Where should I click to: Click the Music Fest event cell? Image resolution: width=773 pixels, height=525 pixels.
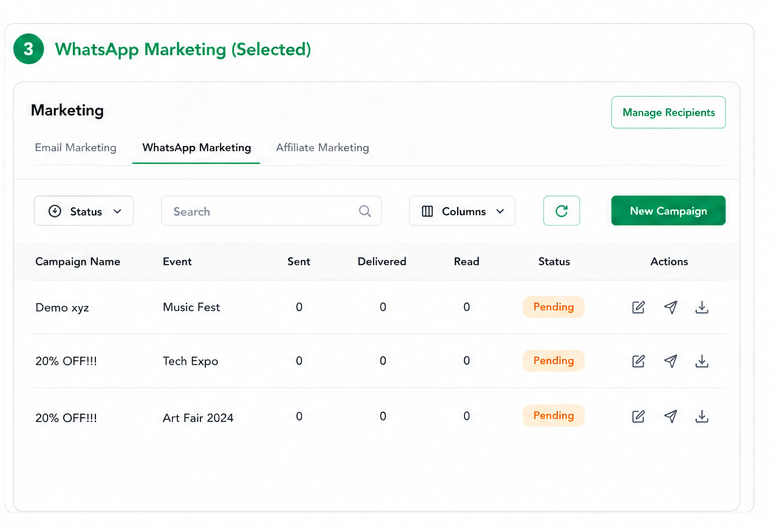pos(191,307)
